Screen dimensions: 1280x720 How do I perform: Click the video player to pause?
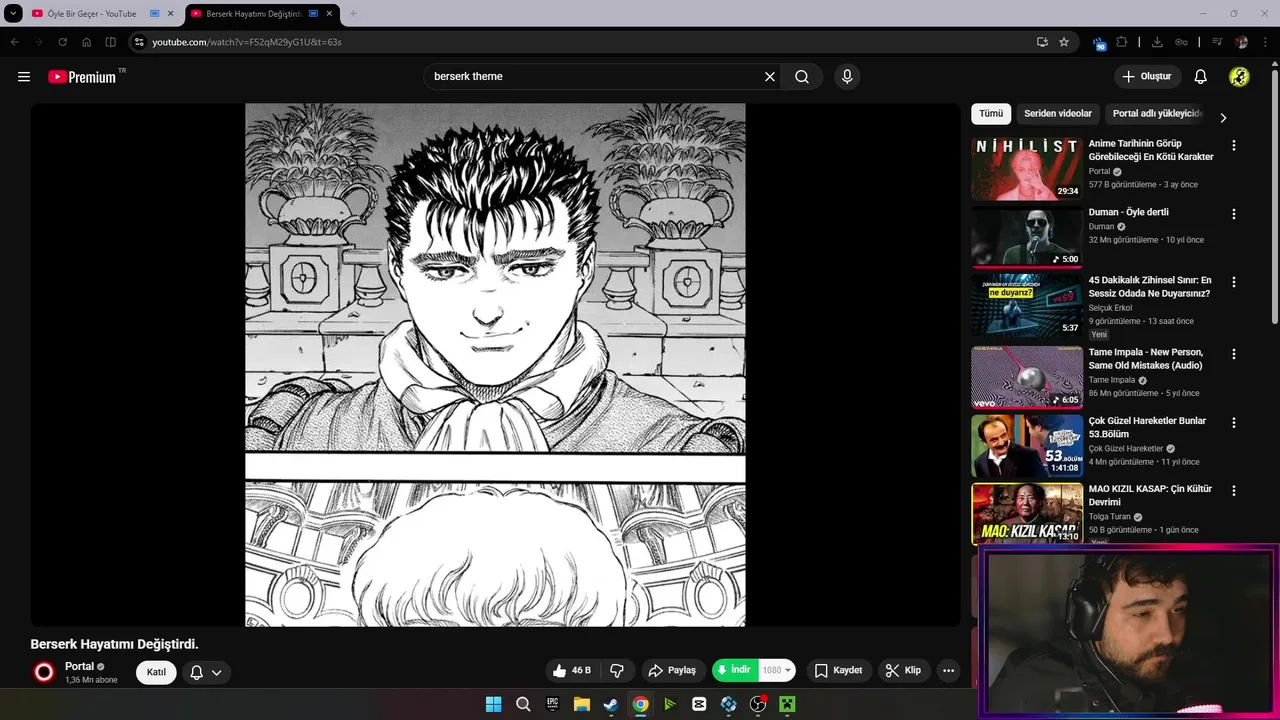495,365
